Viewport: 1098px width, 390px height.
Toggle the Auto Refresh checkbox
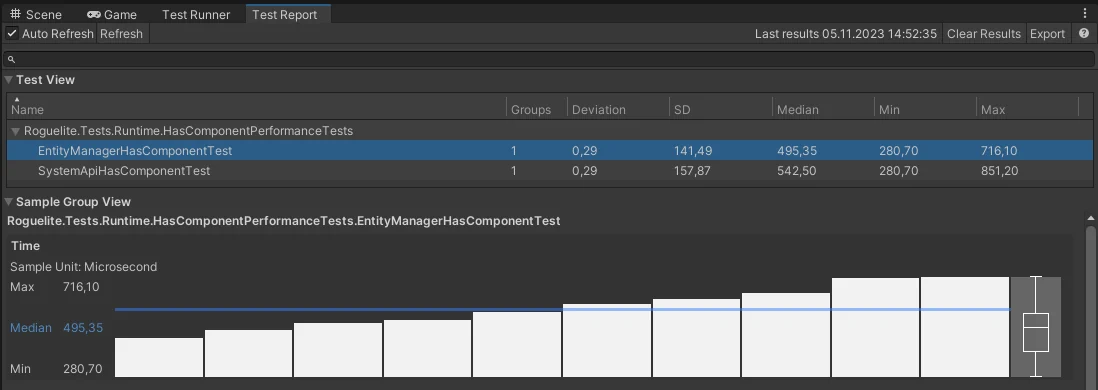(x=12, y=34)
